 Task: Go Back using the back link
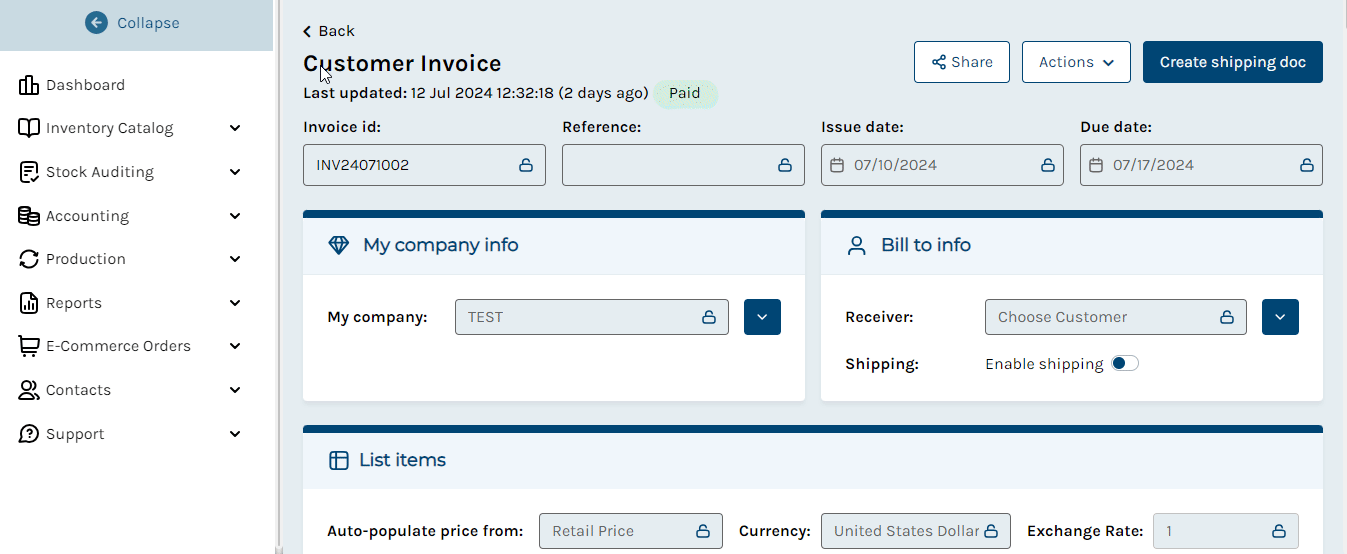point(329,31)
